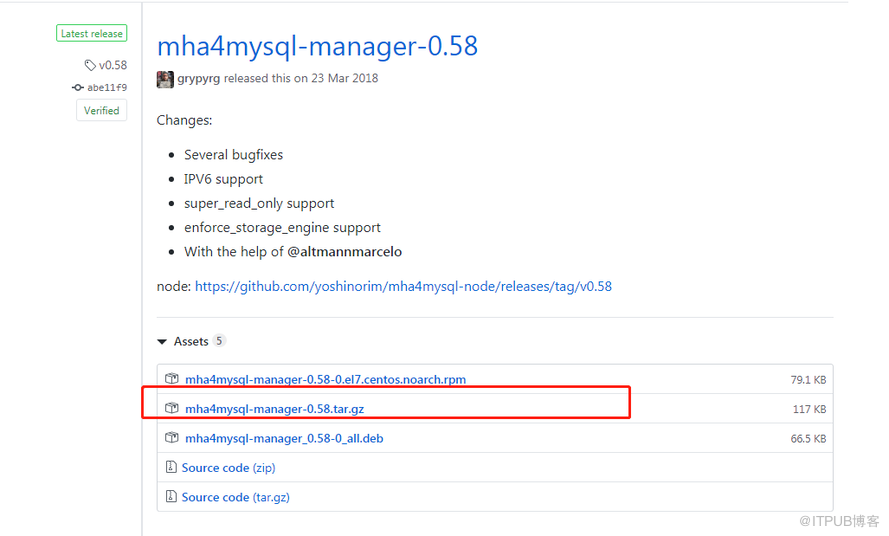Download Source code (zip)
Image resolution: width=889 pixels, height=536 pixels.
tap(228, 468)
